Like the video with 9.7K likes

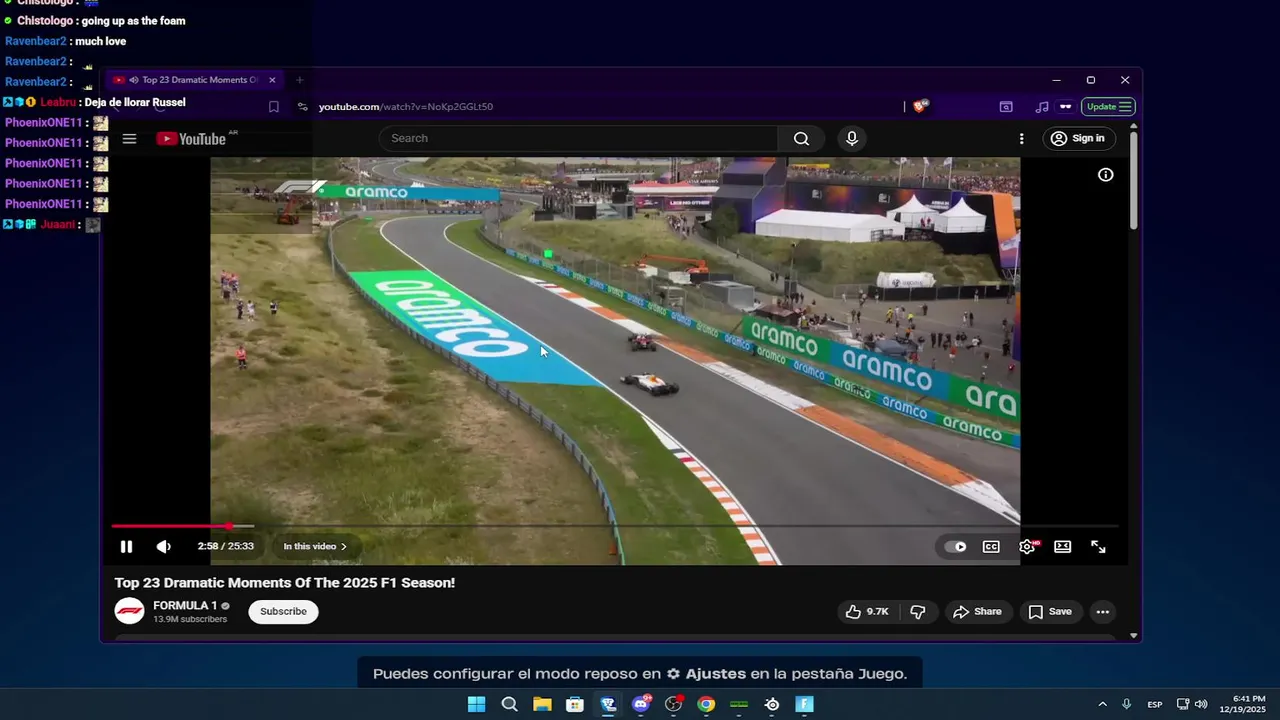coord(867,612)
